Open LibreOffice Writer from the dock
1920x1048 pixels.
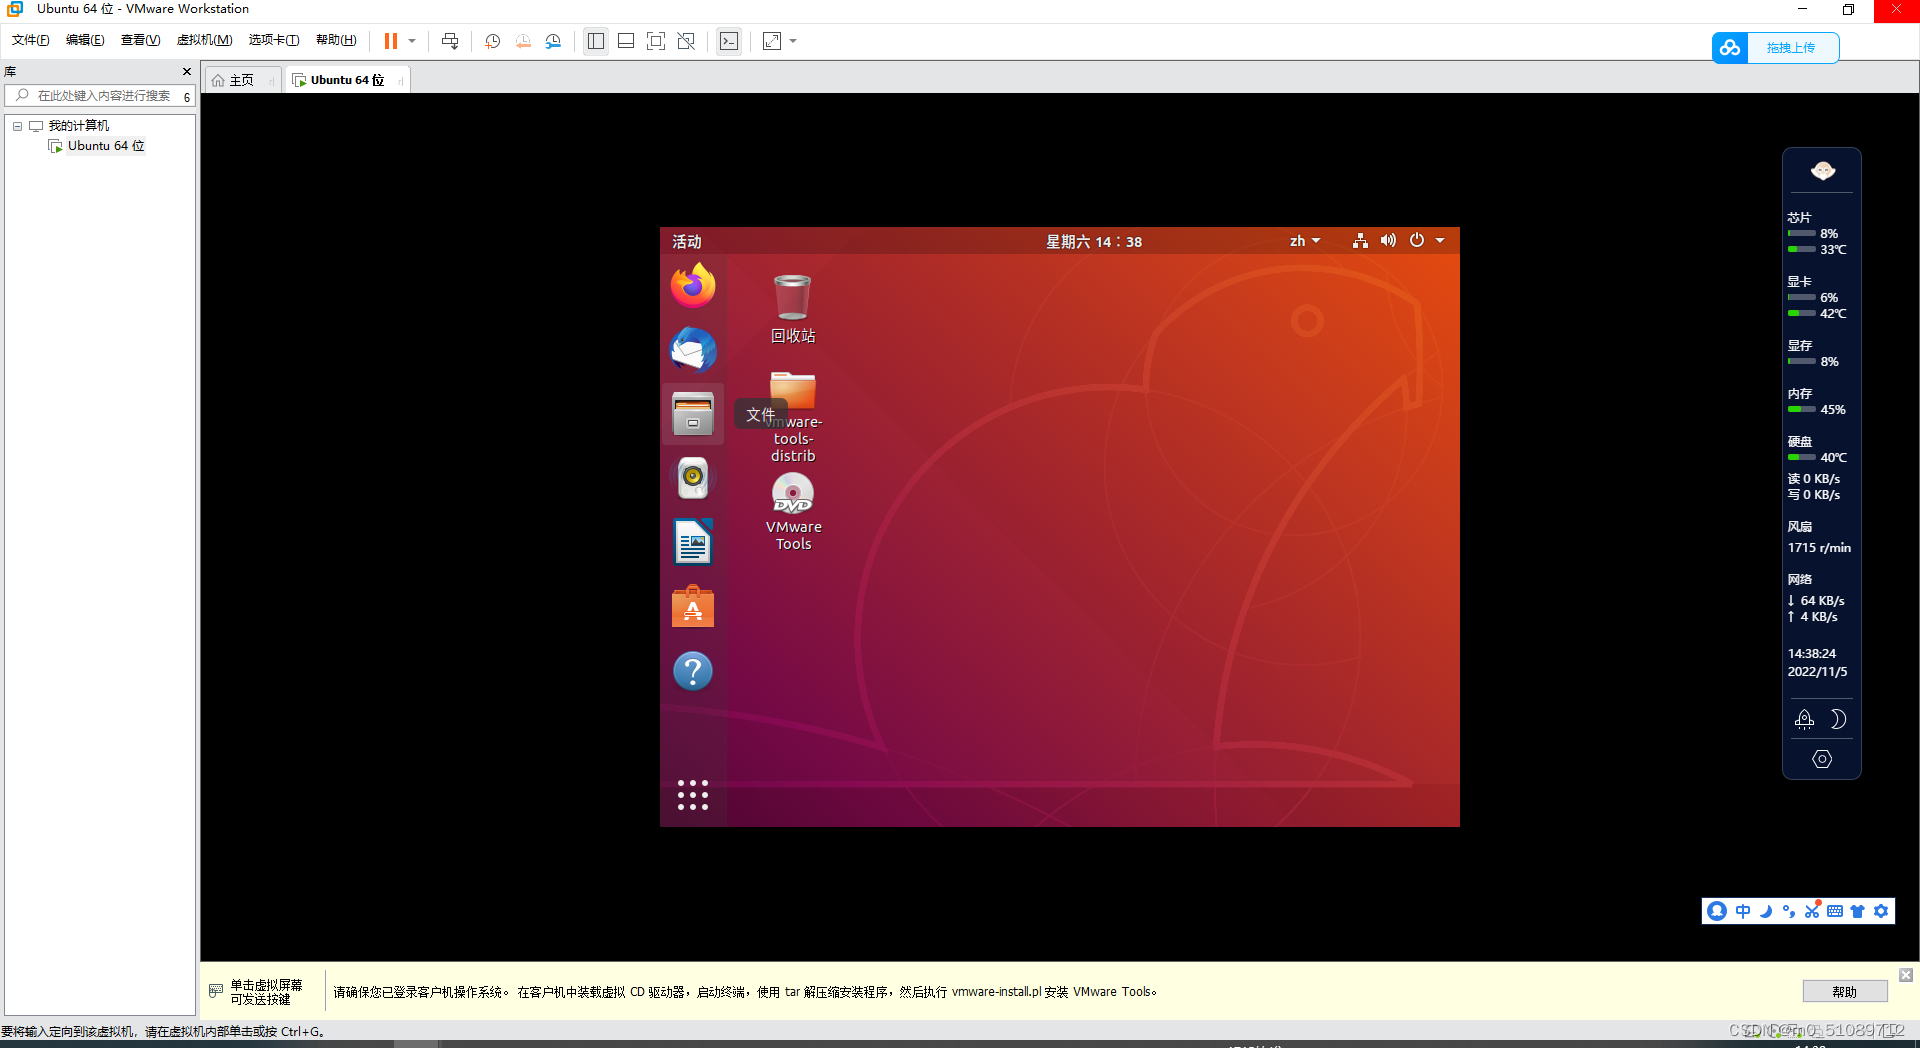click(693, 542)
